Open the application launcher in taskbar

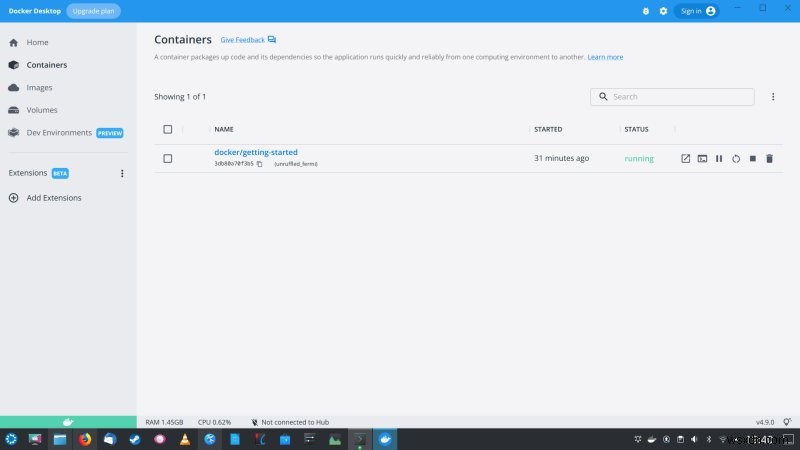pos(11,439)
